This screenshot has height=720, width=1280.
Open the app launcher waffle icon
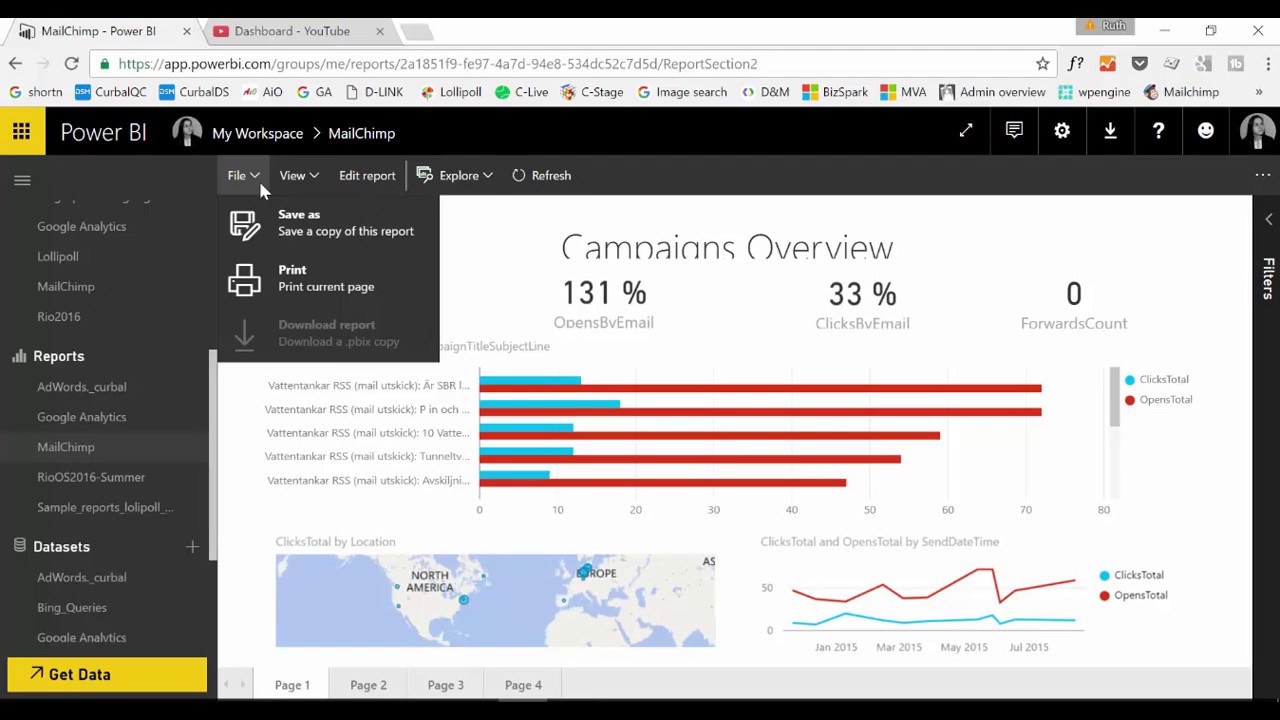point(21,132)
